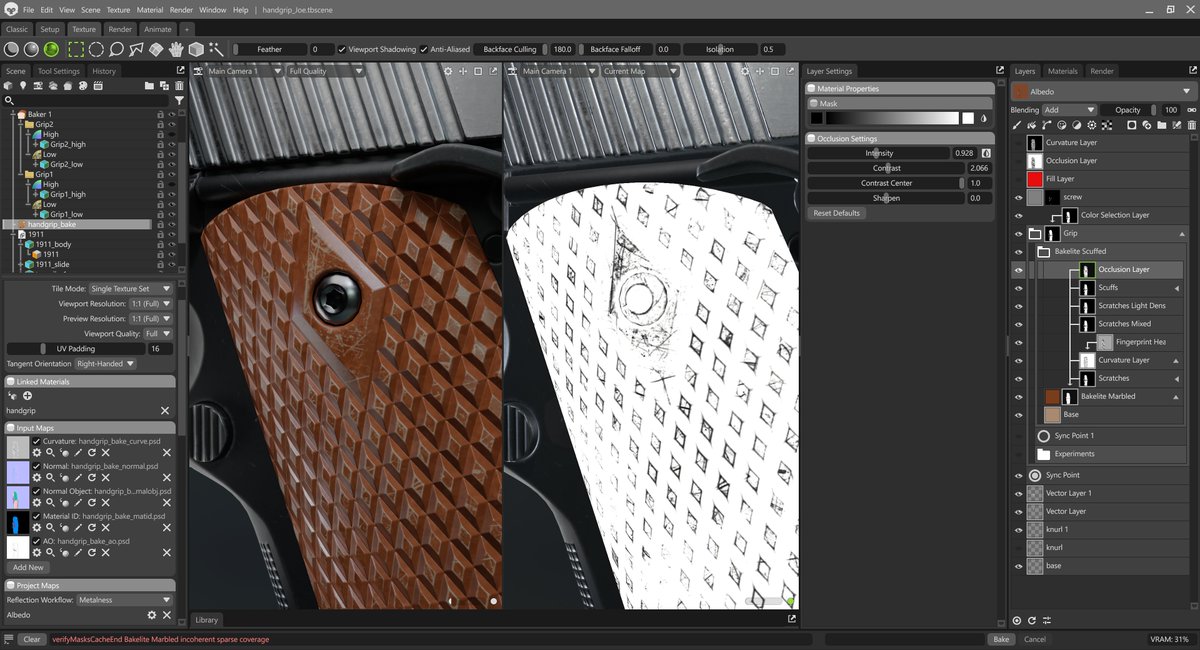Uncheck the Normal Object input map checkbox
This screenshot has width=1200, height=650.
coord(37,491)
